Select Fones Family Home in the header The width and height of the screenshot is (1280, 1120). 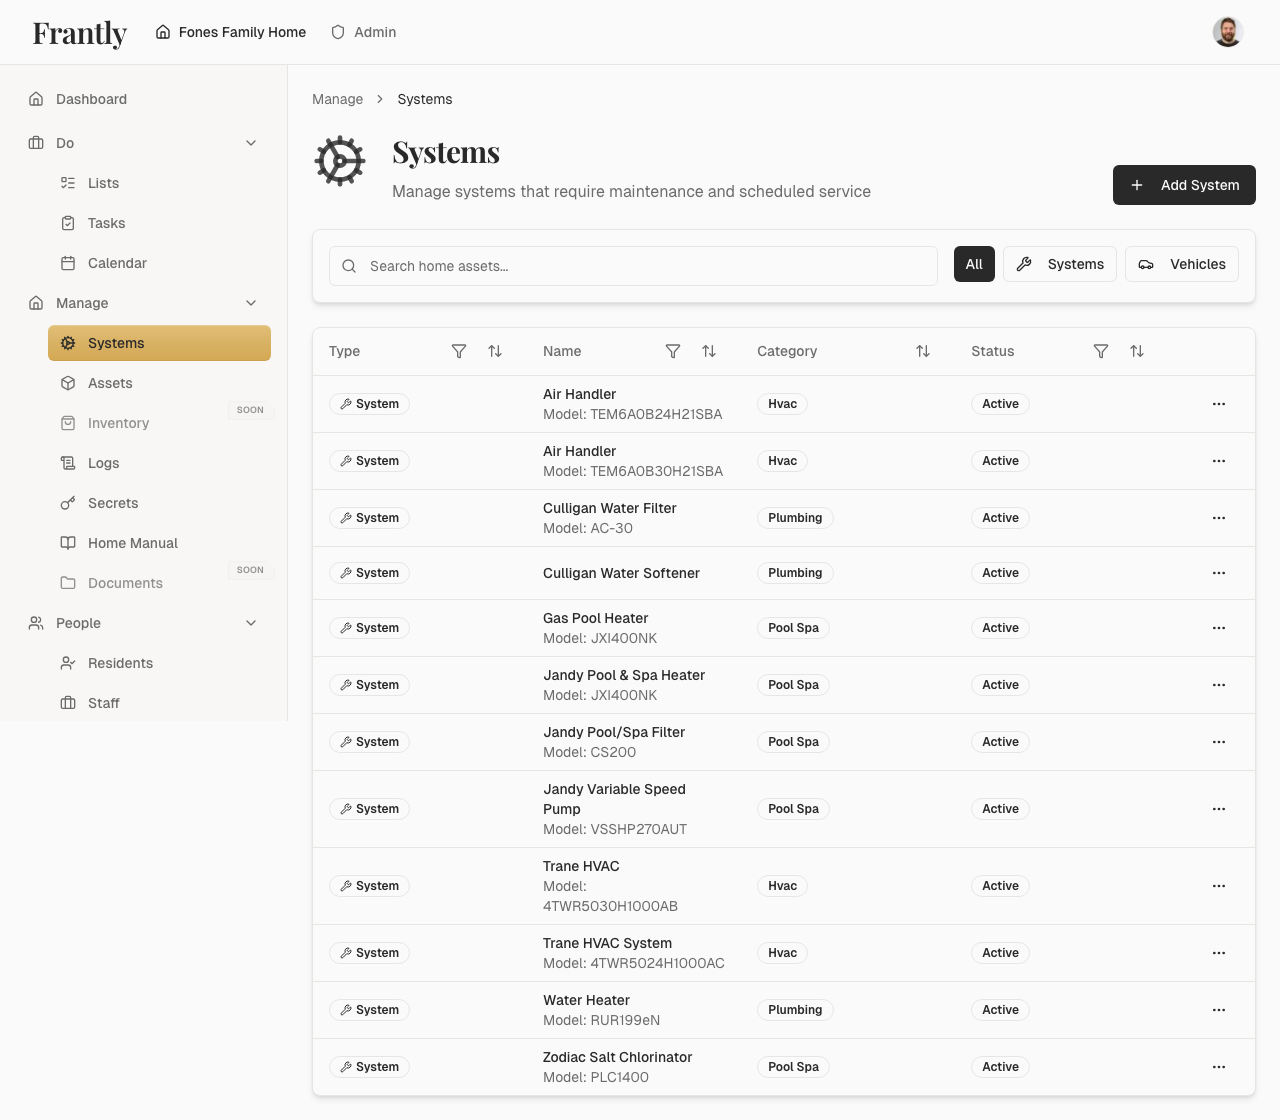pos(231,32)
